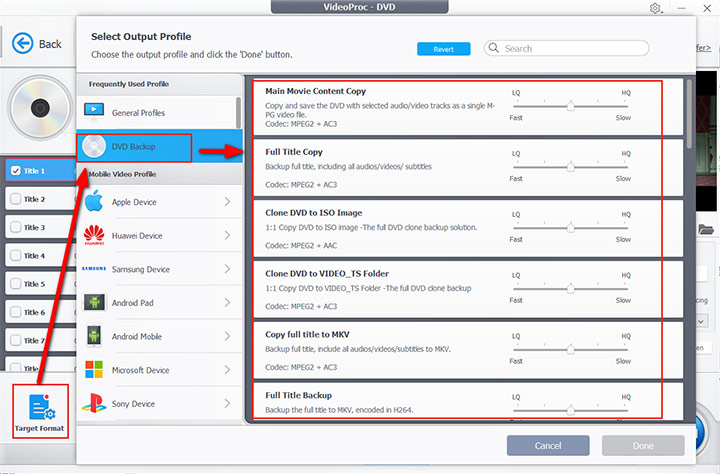Check the Title 3 checkbox
Image resolution: width=720 pixels, height=474 pixels.
(16, 227)
